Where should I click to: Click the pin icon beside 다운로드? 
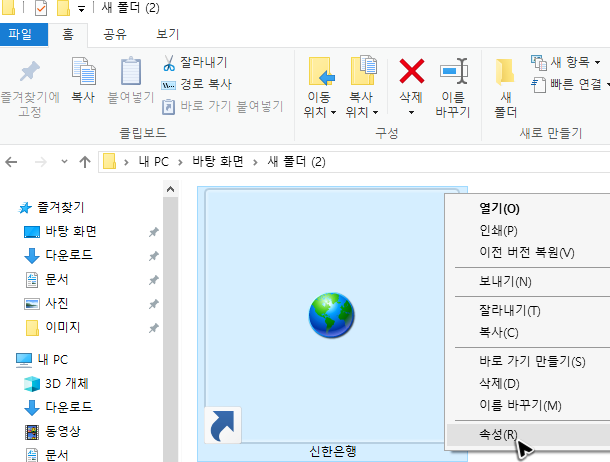coord(154,256)
